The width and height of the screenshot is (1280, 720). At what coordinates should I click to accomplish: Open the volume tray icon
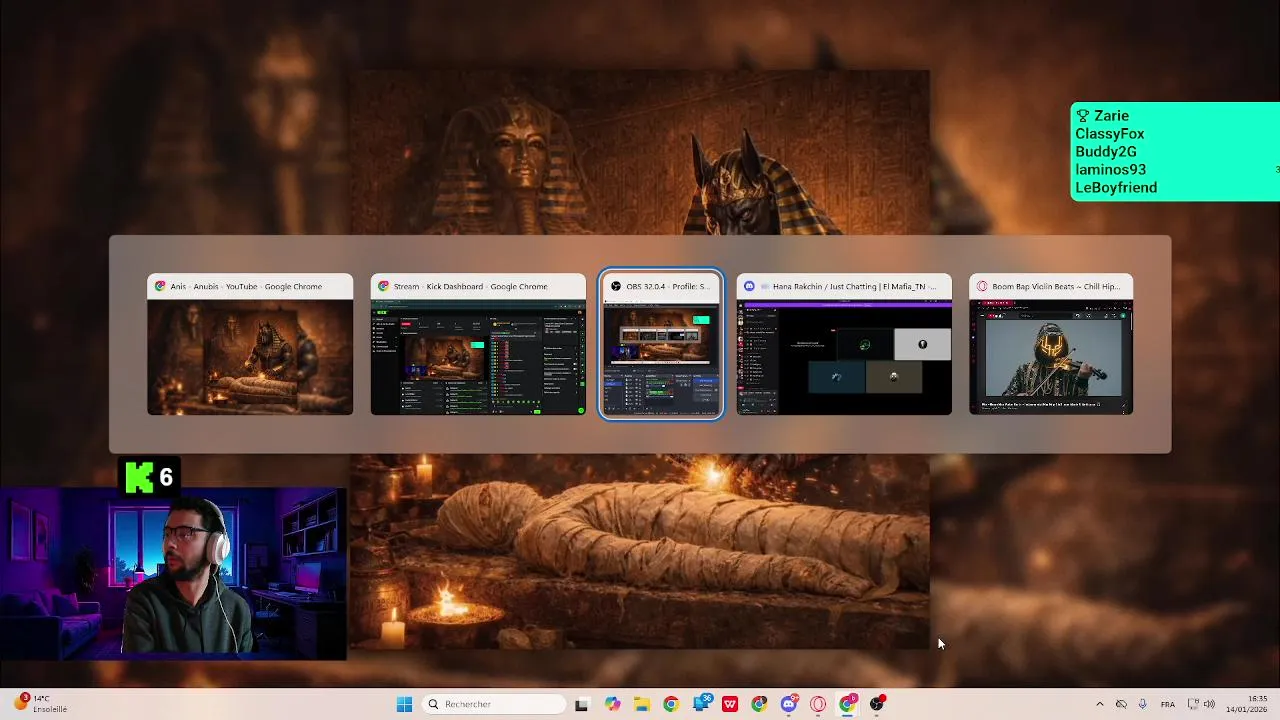click(1209, 704)
